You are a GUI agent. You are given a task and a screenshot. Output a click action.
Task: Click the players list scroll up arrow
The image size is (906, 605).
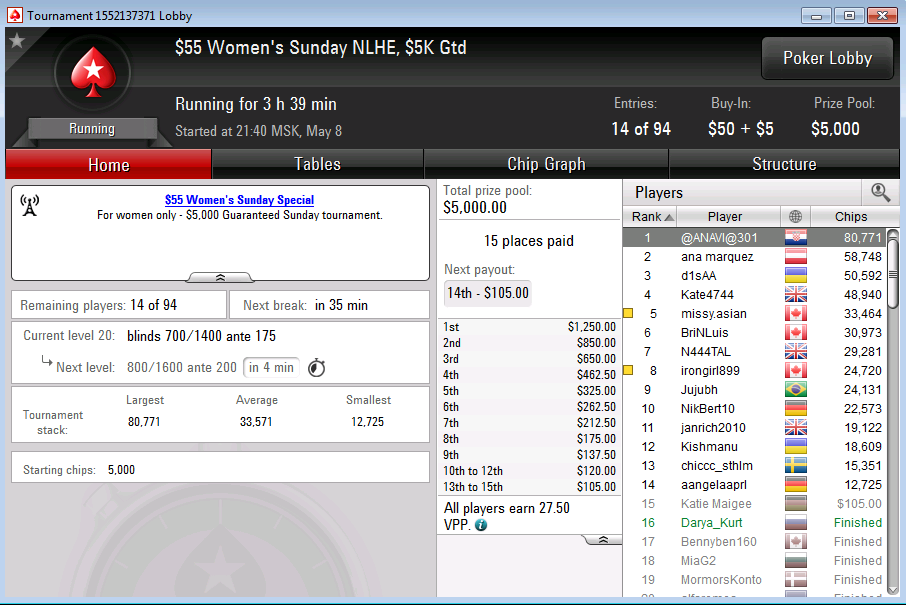pyautogui.click(x=893, y=234)
